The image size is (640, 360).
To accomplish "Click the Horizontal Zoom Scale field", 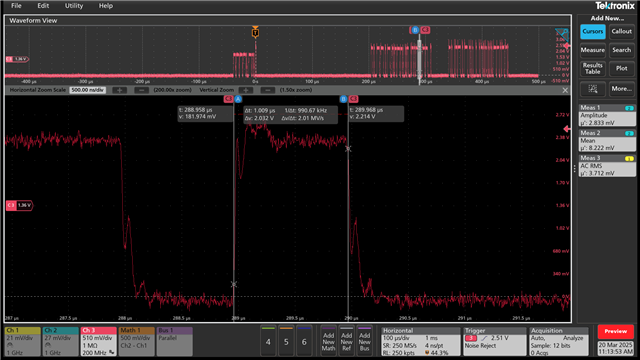I will click(87, 90).
